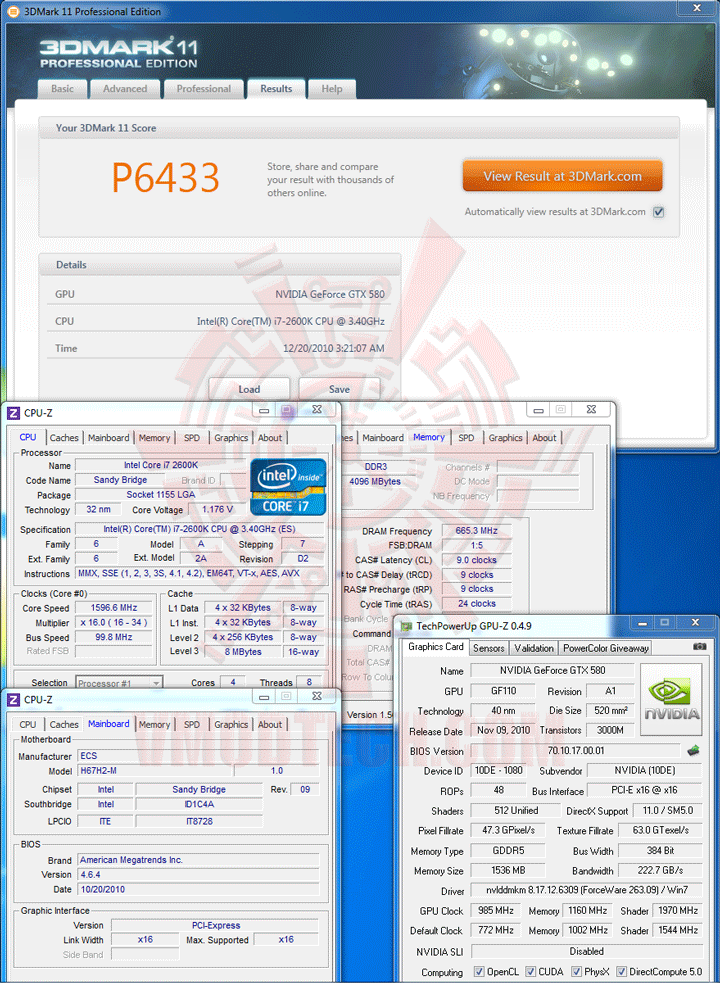This screenshot has width=720, height=983.
Task: Click the Save button in 3DMark
Action: [x=339, y=389]
